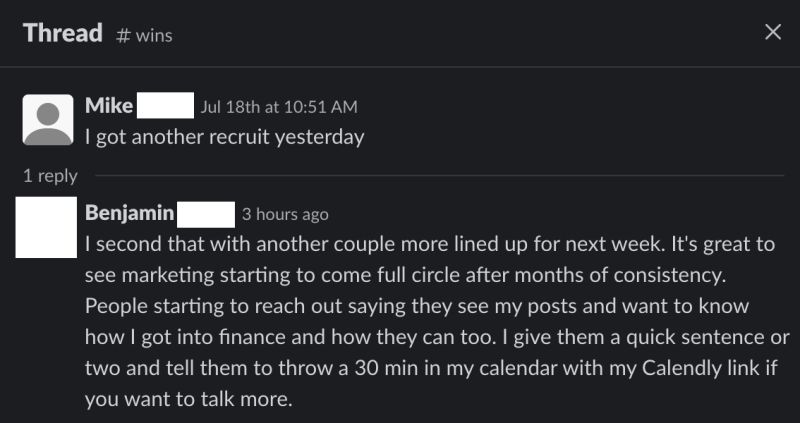This screenshot has height=423, width=800.
Task: Open the Jul 18th at 10:51 AM timestamp
Action: 279,107
